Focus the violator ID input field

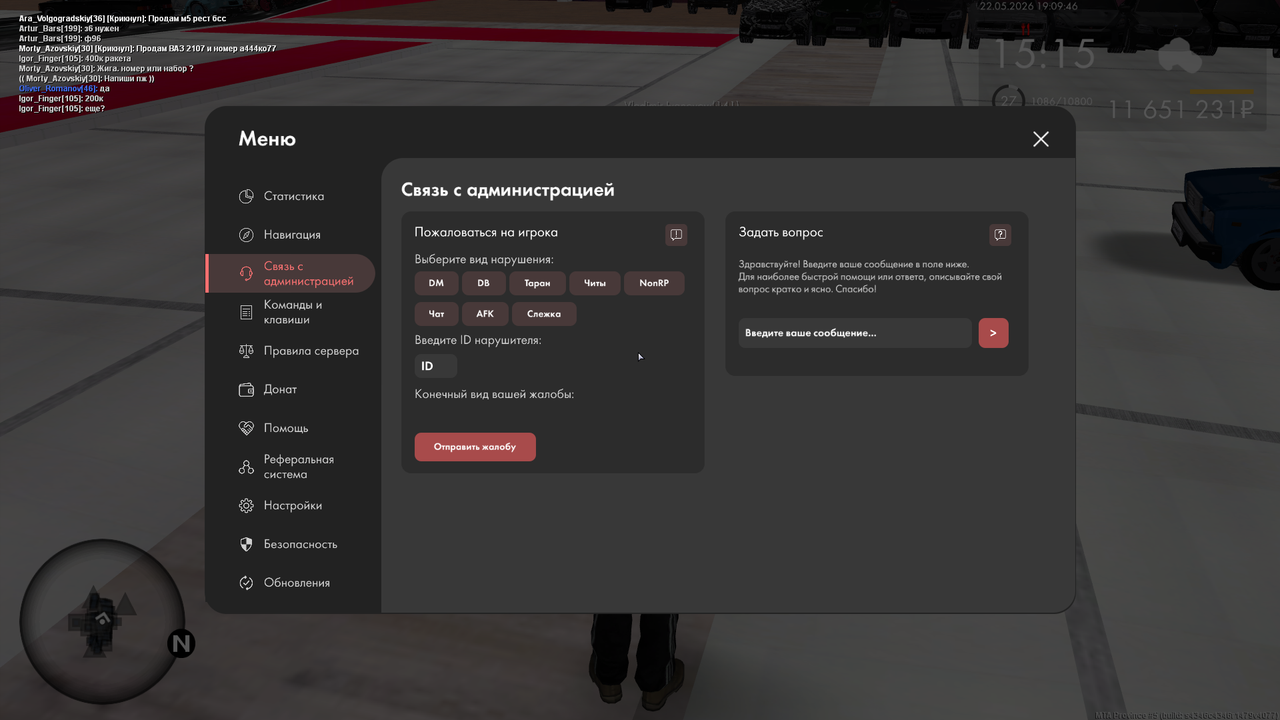436,366
